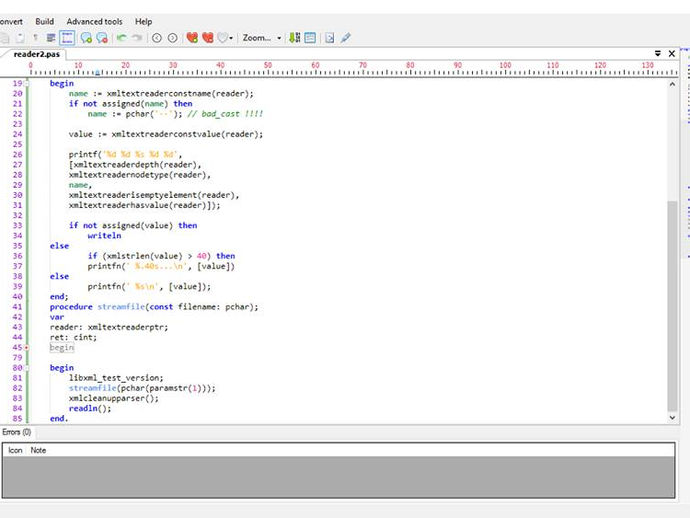
Task: Click the scroll down arrow of editor
Action: pyautogui.click(x=672, y=418)
